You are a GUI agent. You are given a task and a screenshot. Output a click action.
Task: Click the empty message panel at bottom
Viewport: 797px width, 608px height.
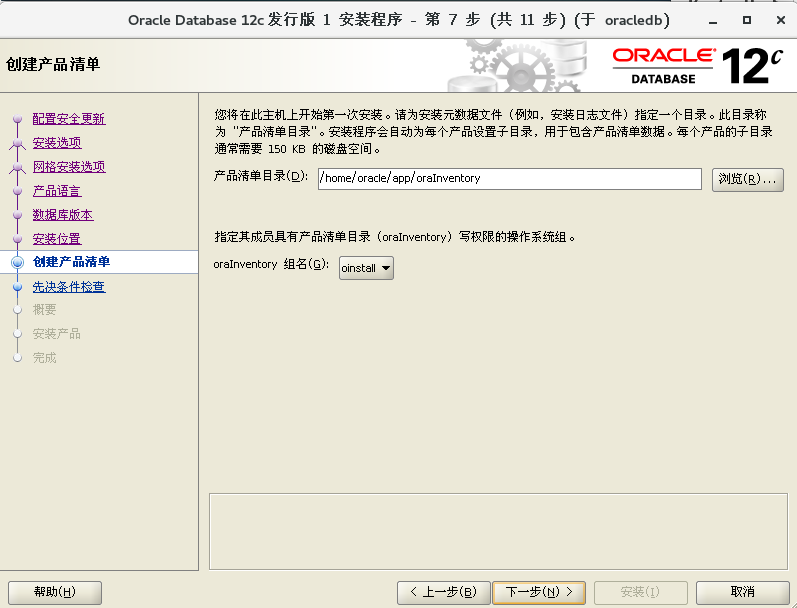(498, 532)
